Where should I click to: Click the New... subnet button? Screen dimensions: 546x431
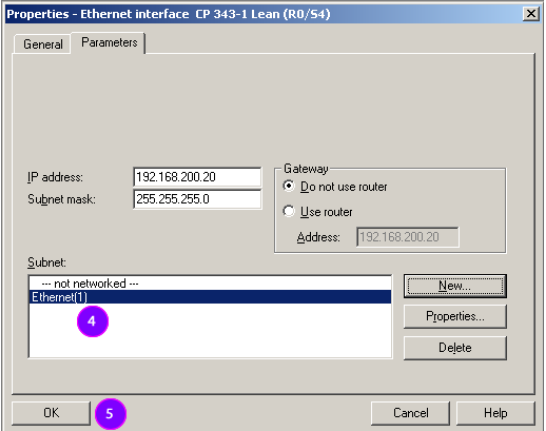(x=455, y=286)
